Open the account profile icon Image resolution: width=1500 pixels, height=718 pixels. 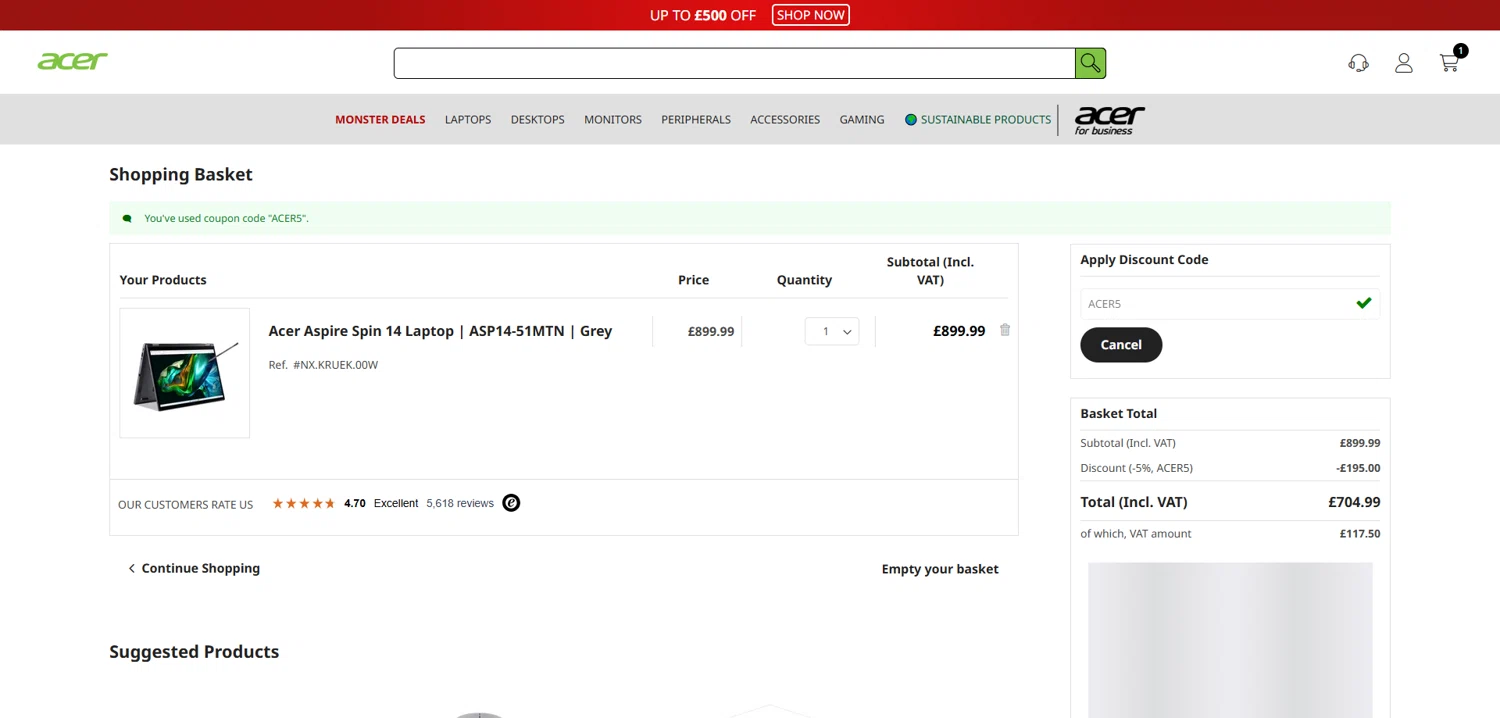click(x=1404, y=63)
